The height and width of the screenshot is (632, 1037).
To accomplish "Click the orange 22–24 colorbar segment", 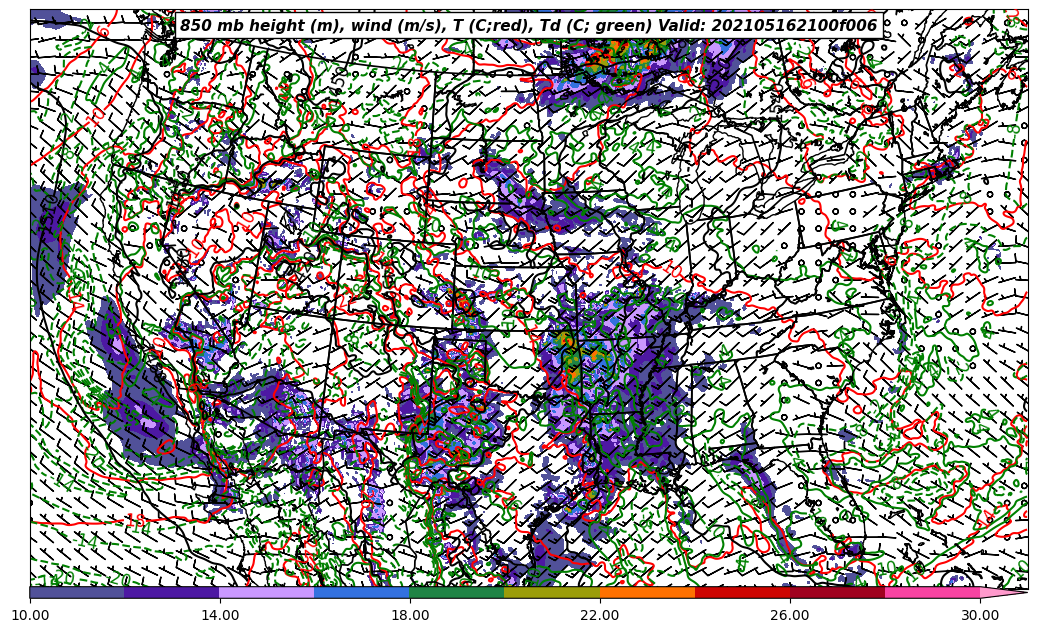I will pyautogui.click(x=647, y=592).
